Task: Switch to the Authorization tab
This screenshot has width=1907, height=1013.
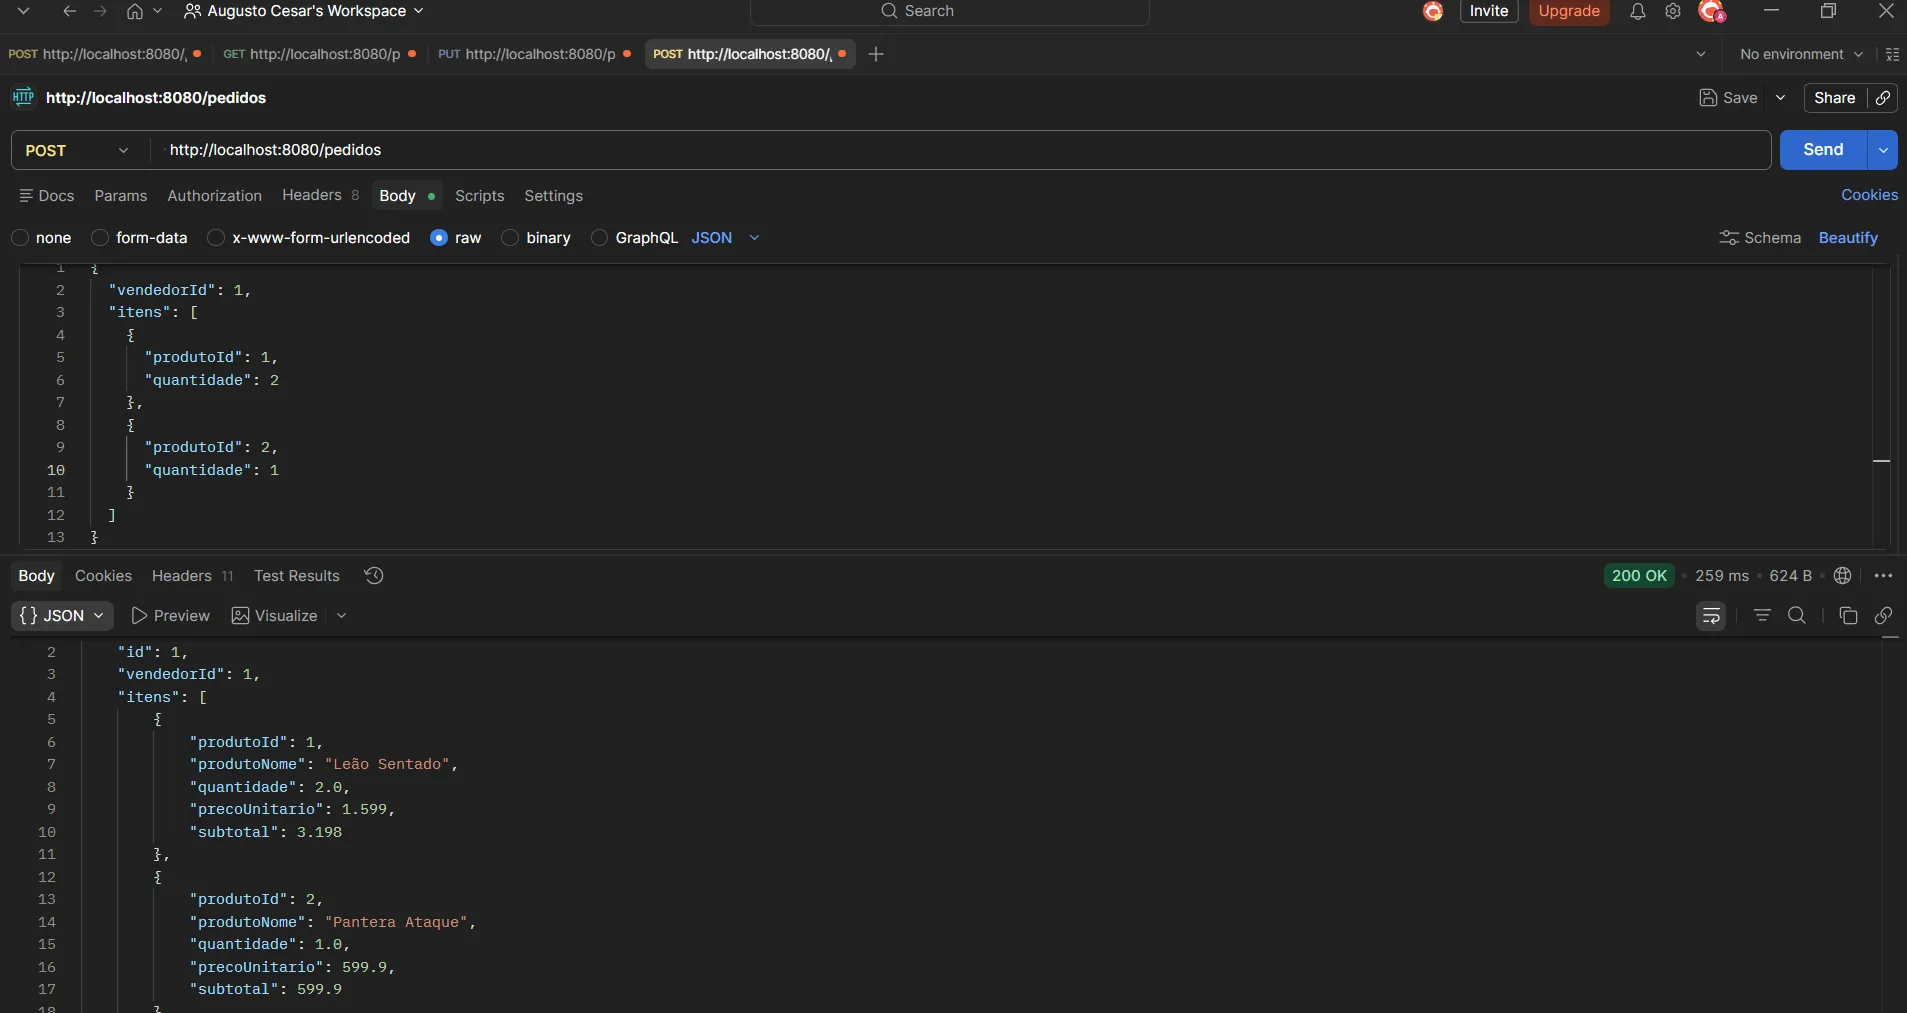Action: click(214, 196)
